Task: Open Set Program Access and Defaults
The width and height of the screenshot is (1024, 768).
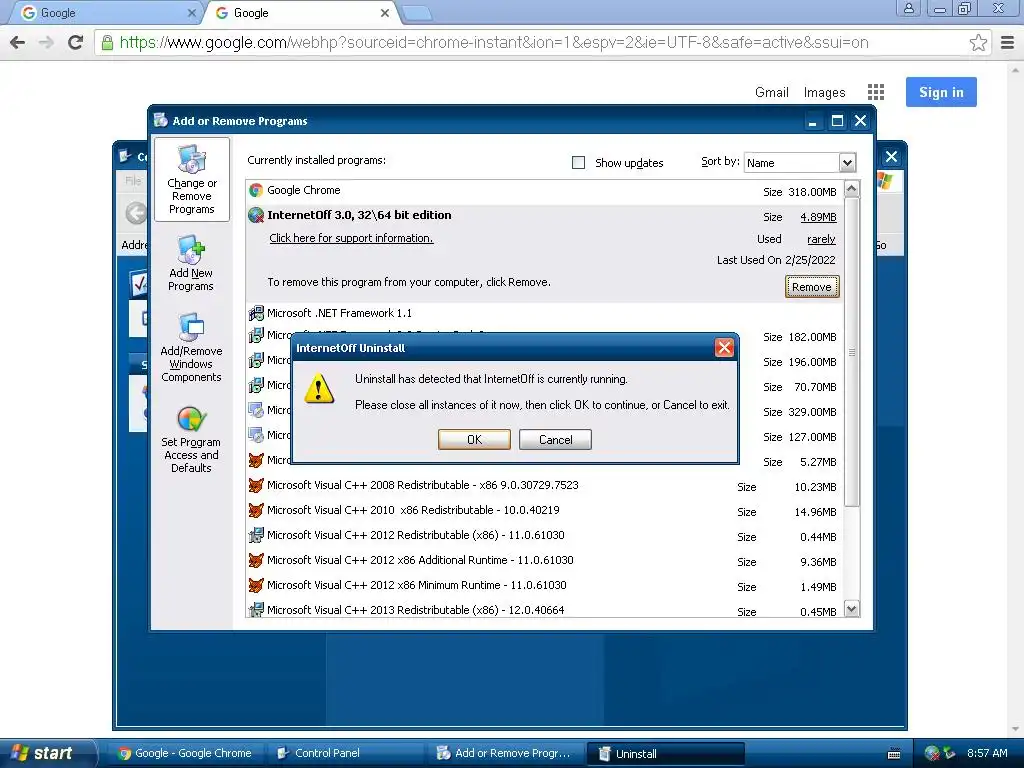Action: 191,438
